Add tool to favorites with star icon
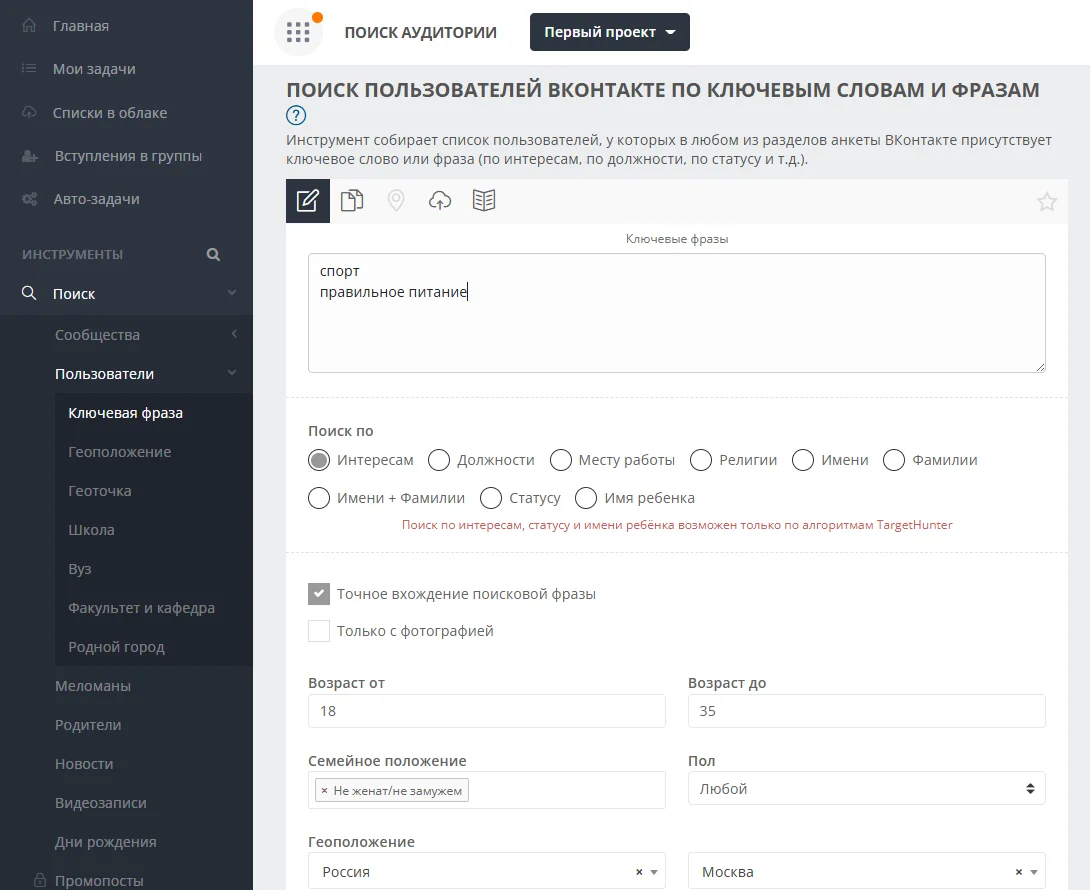Image resolution: width=1090 pixels, height=890 pixels. pos(1046,202)
